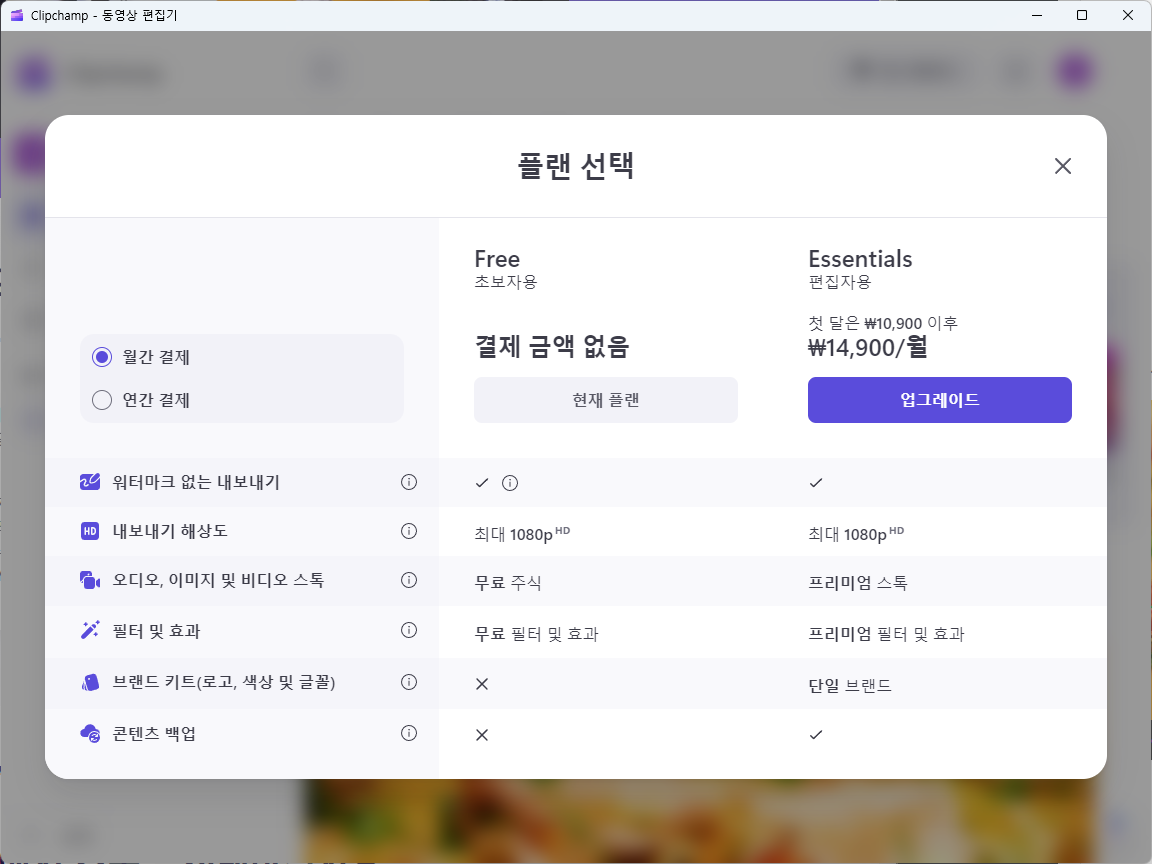This screenshot has height=864, width=1152.
Task: Click the 플랜 선택 dialog title
Action: pos(576,166)
